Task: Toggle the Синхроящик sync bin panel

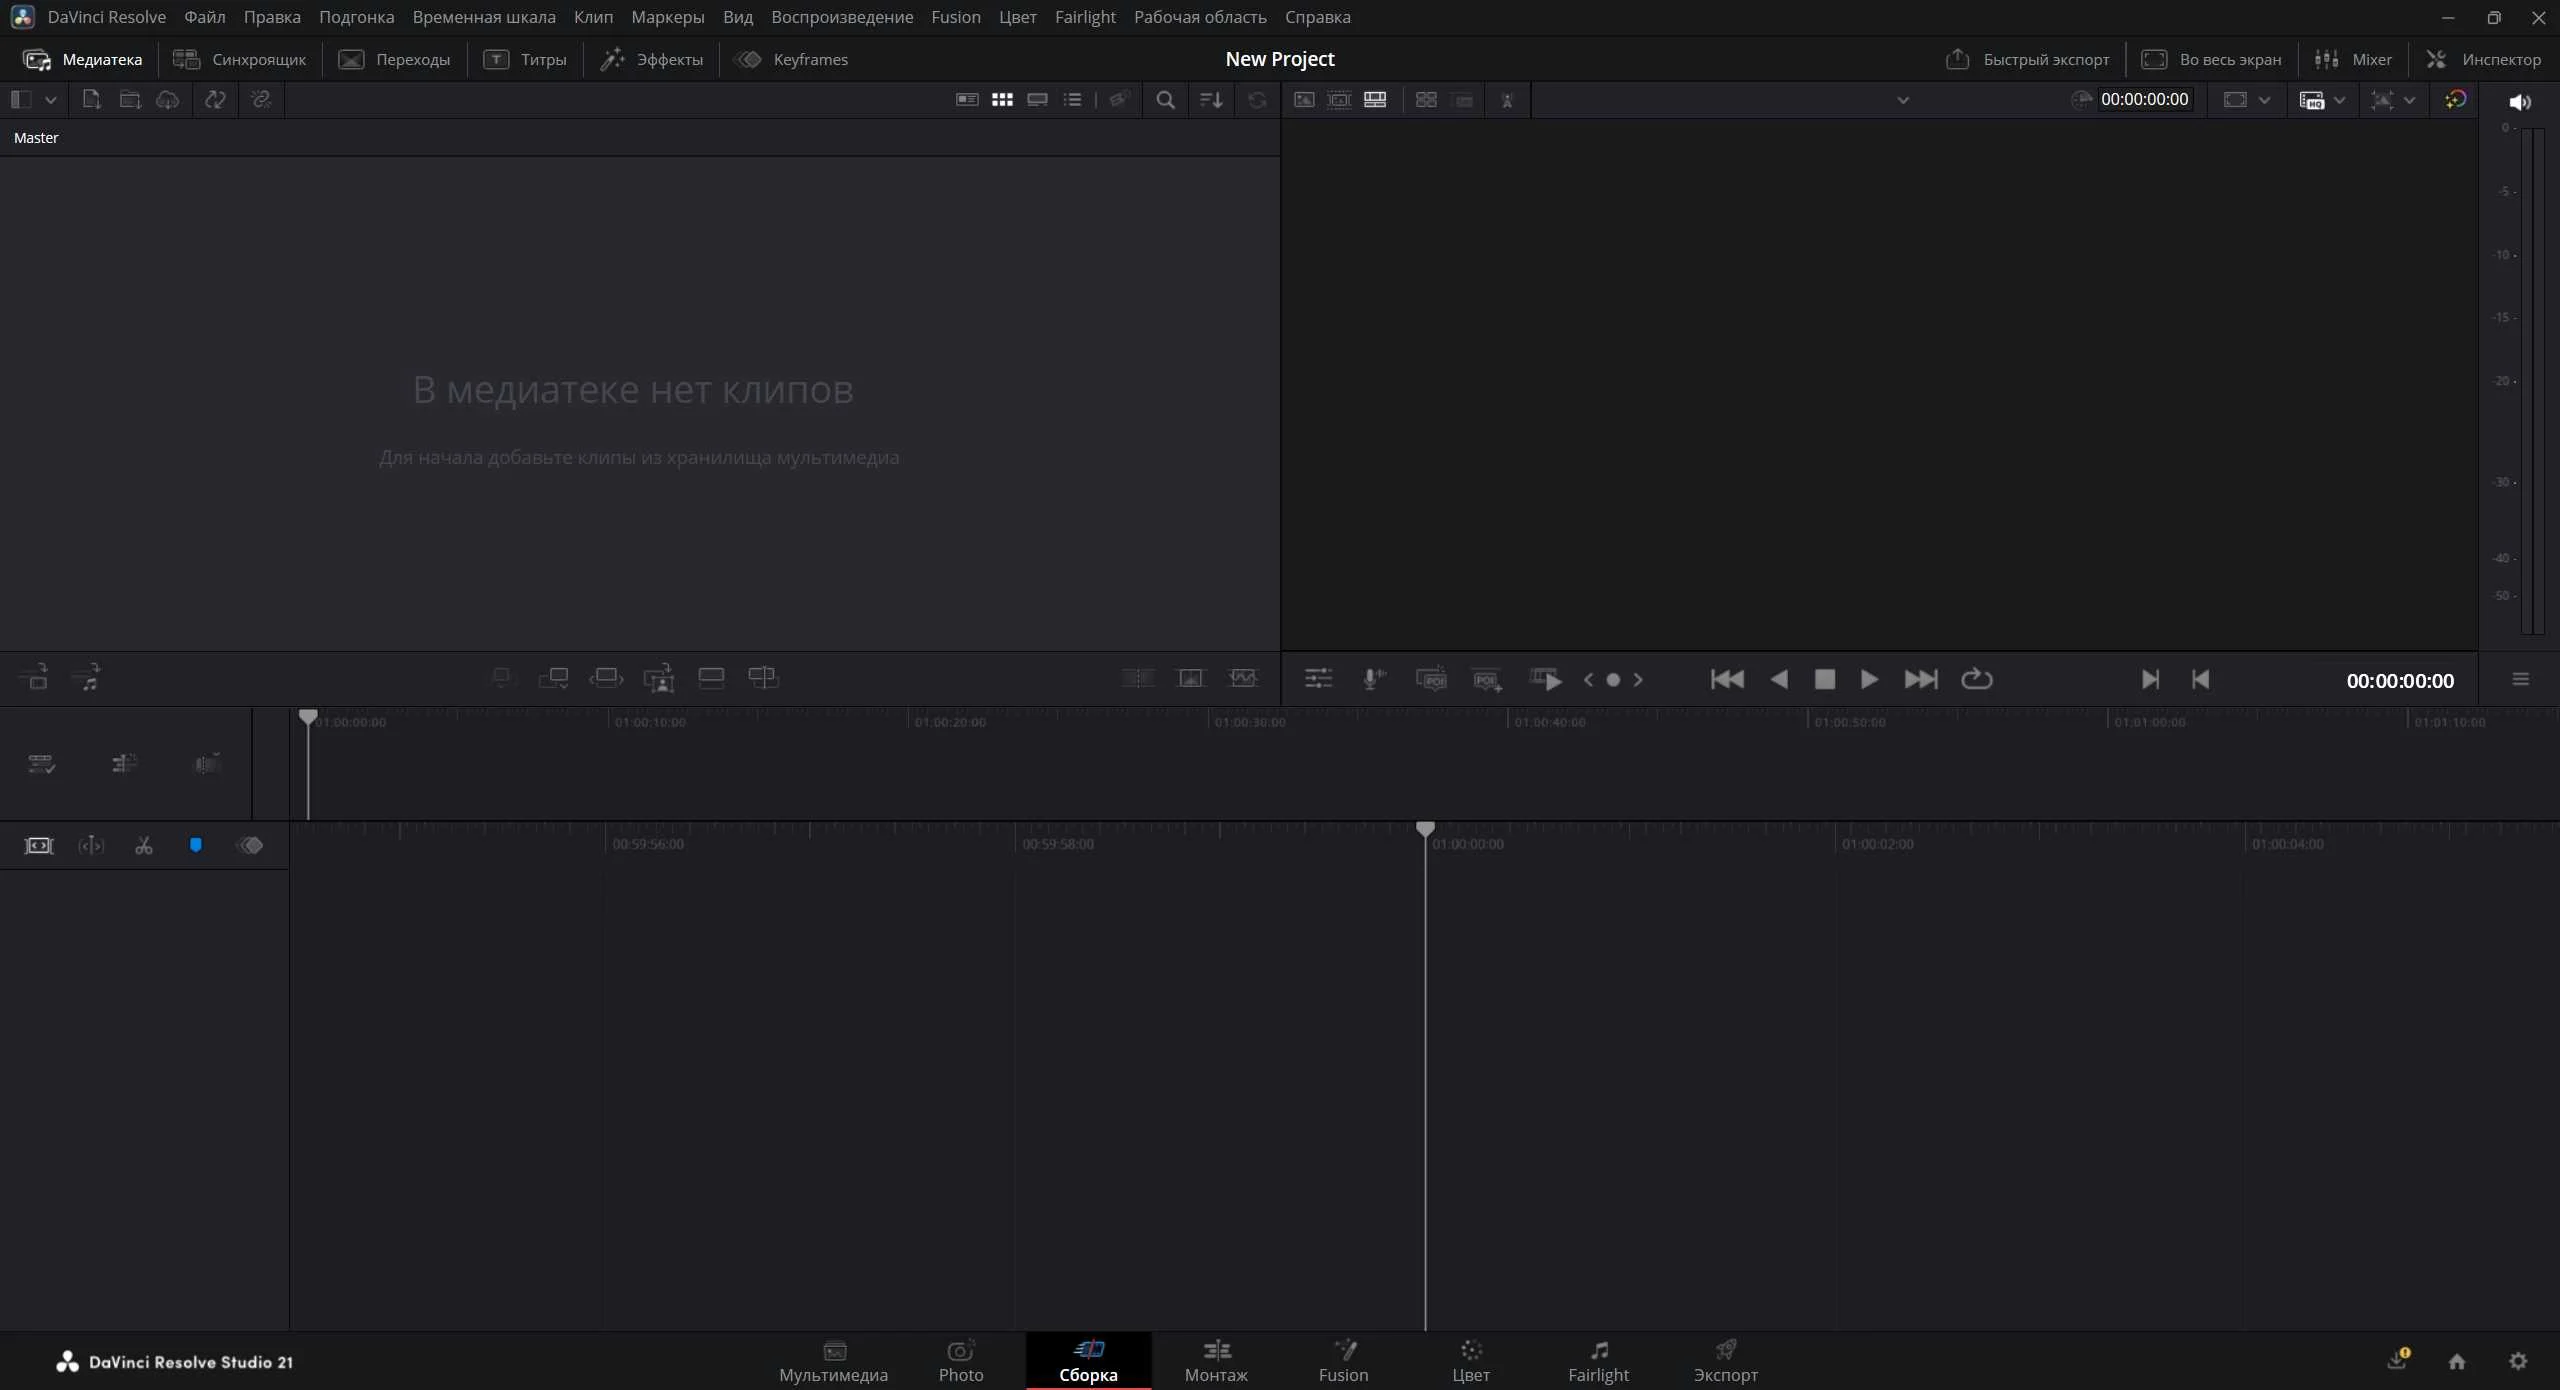Action: (x=239, y=59)
